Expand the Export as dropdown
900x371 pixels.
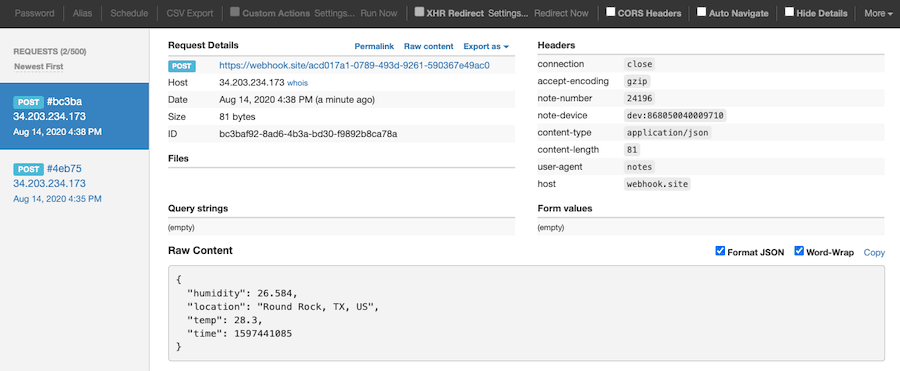pos(486,46)
